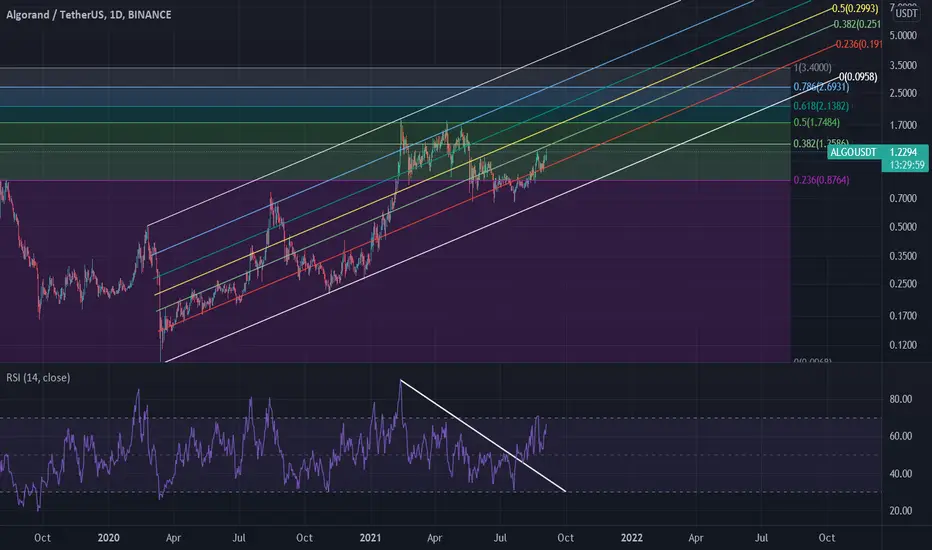
Task: Select the 1(3.4000) Fibonacci level label
Action: click(x=813, y=67)
